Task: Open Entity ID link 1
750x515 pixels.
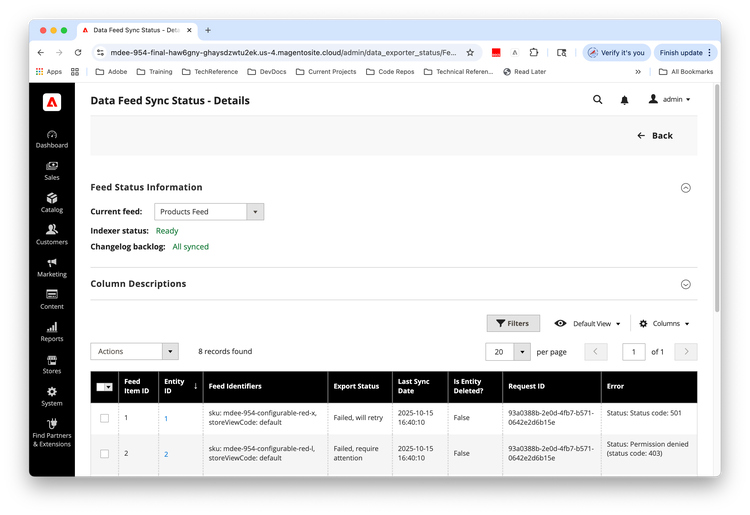Action: [166, 418]
